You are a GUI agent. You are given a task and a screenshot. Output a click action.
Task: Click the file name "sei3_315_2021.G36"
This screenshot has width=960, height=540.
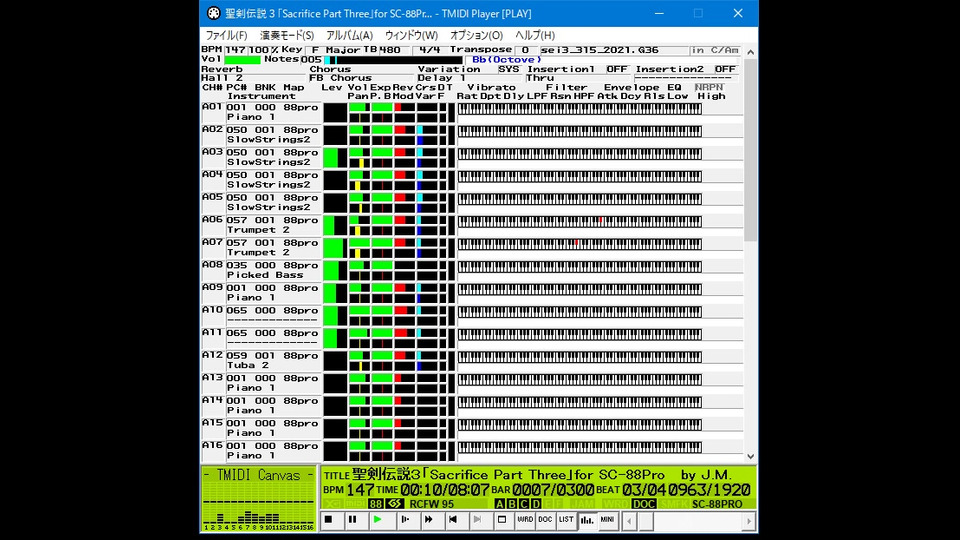point(600,50)
